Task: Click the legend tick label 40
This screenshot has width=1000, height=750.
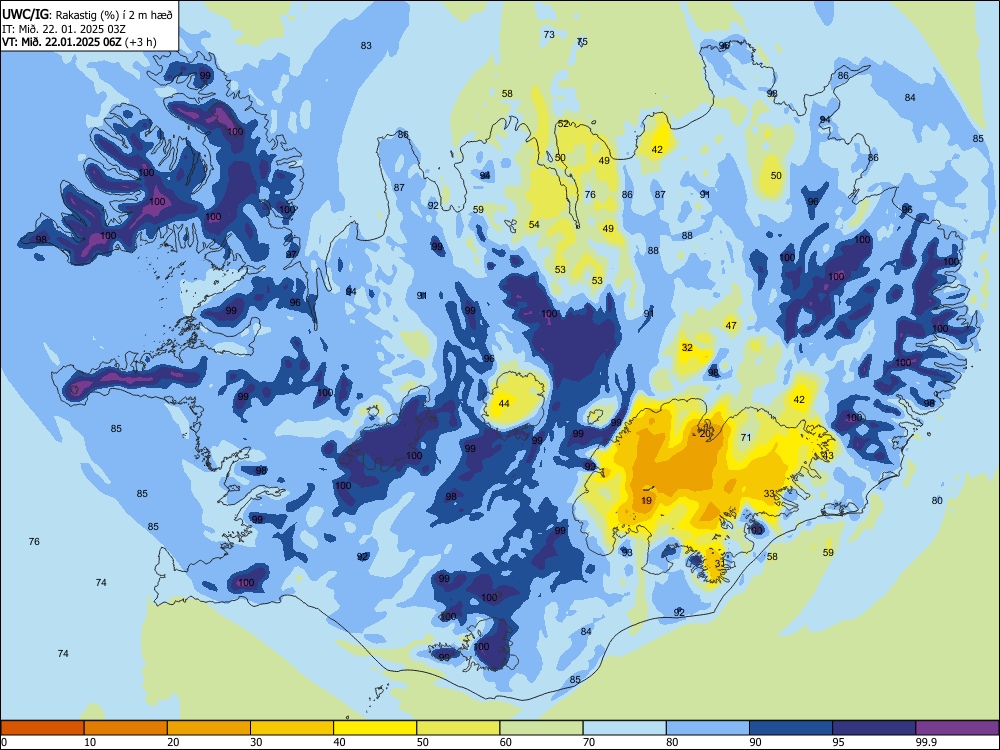Action: coord(339,742)
